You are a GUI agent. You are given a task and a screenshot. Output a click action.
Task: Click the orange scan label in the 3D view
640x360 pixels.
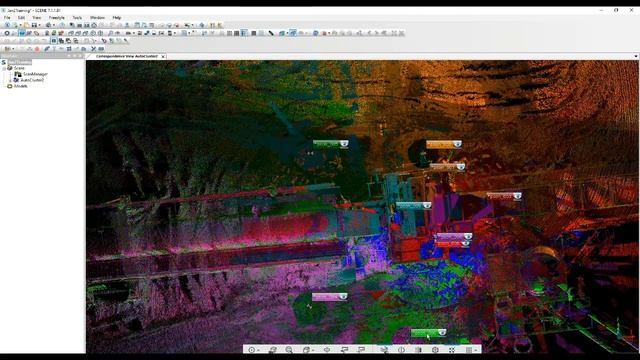[444, 144]
